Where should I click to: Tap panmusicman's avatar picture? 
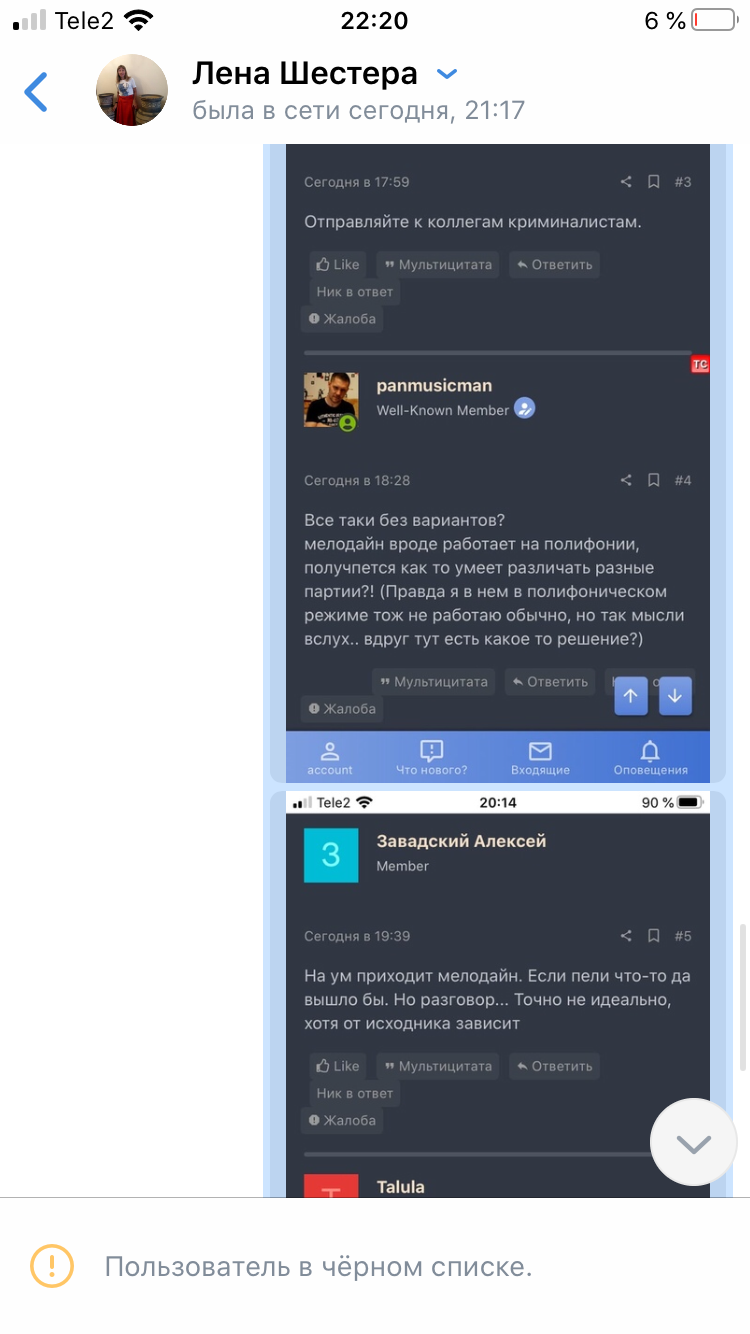[x=331, y=400]
